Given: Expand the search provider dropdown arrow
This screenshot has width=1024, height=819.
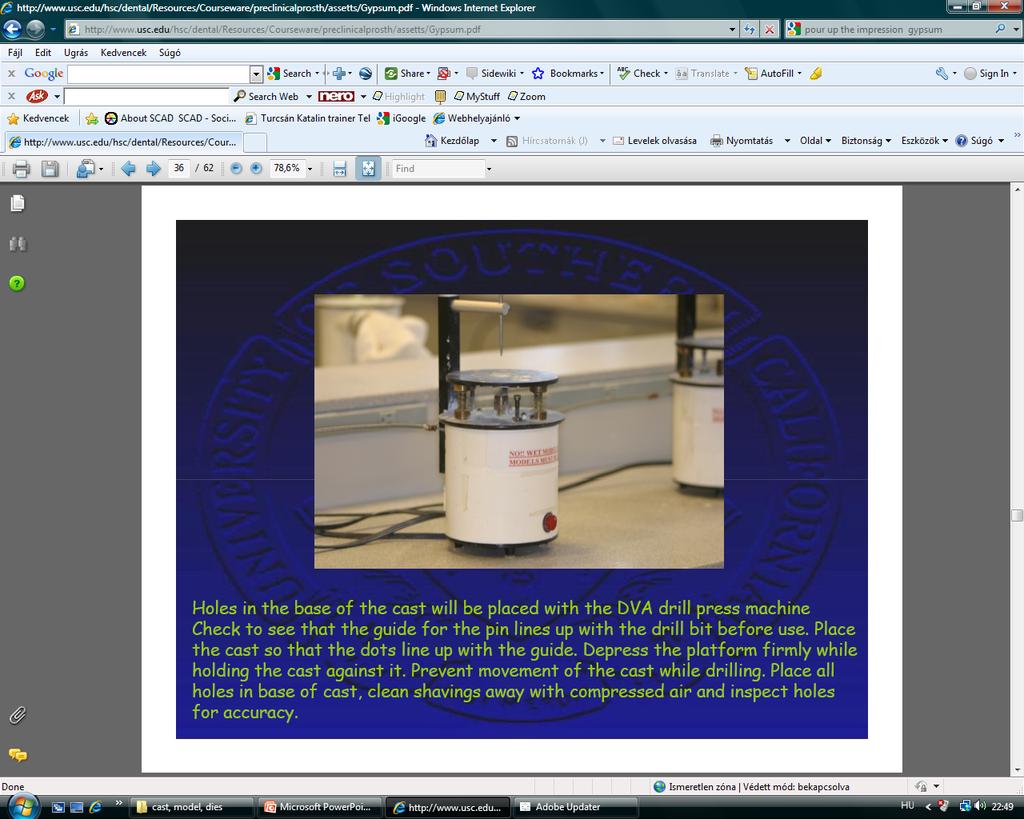Looking at the screenshot, I should tap(1016, 29).
